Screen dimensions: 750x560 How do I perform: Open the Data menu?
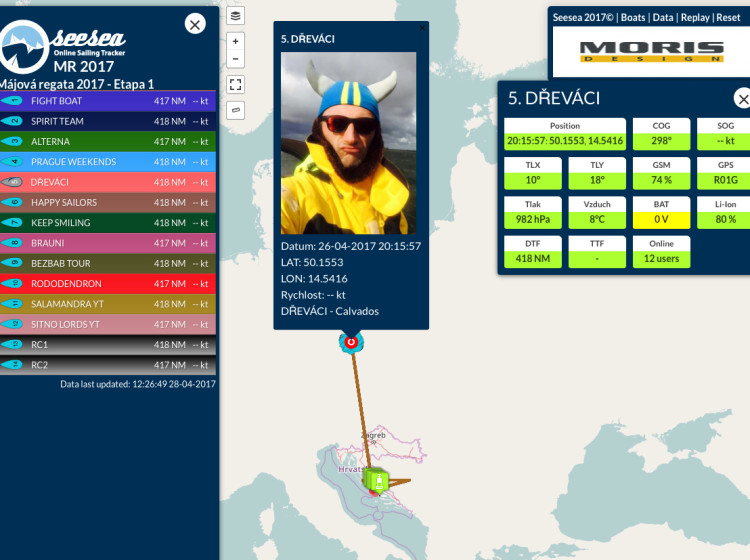point(662,18)
